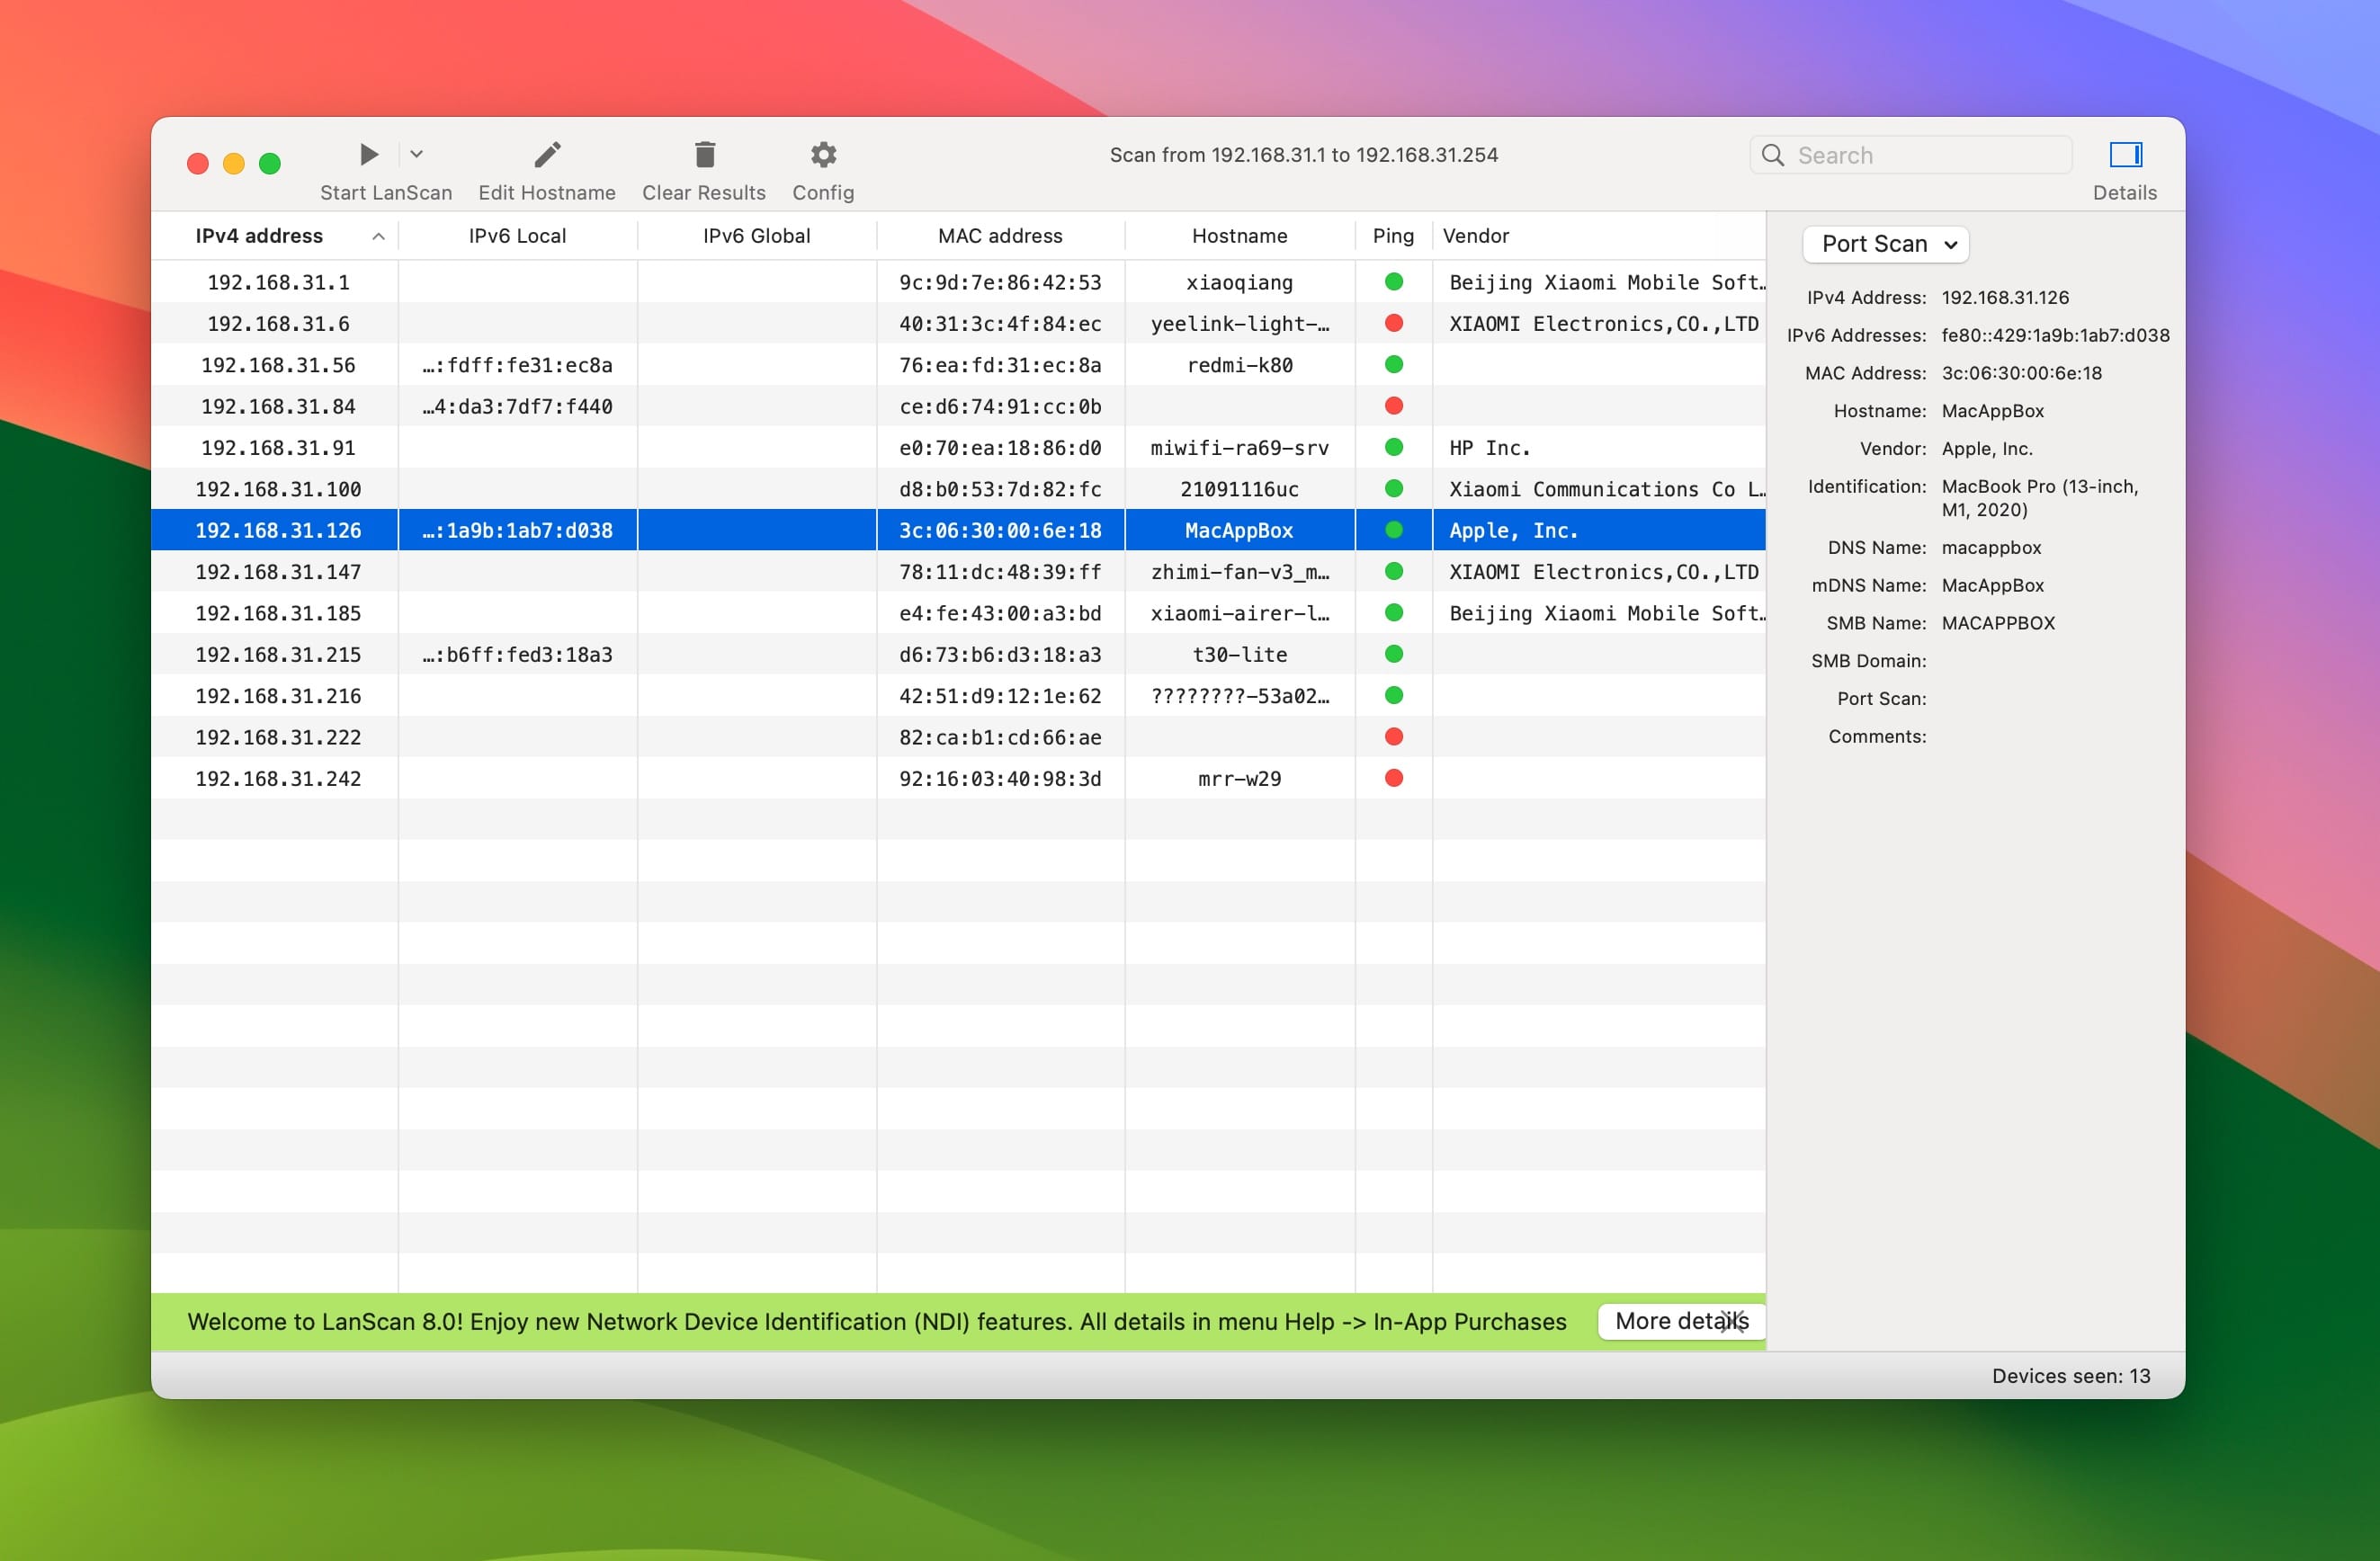The width and height of the screenshot is (2380, 1561).
Task: Click the Search field in the toolbar
Action: [x=1911, y=155]
